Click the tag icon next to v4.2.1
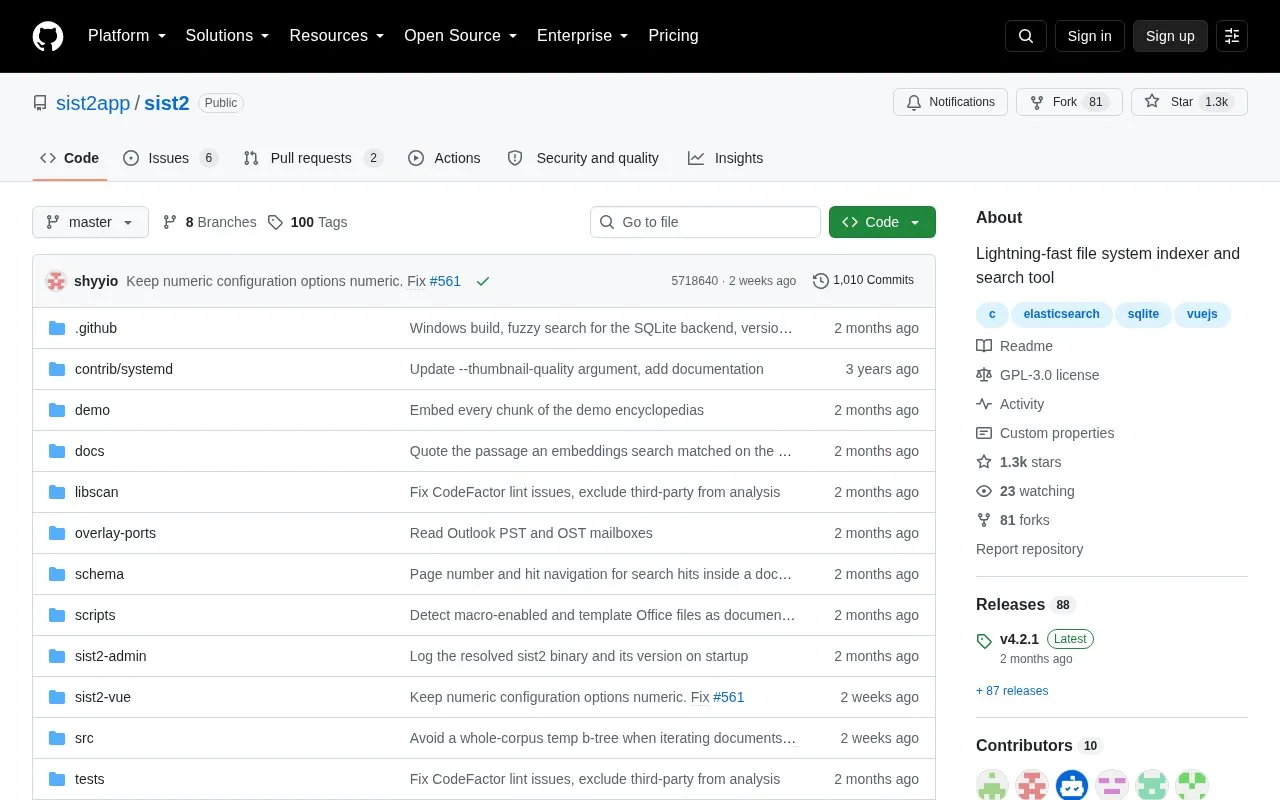The width and height of the screenshot is (1280, 800). (x=984, y=640)
